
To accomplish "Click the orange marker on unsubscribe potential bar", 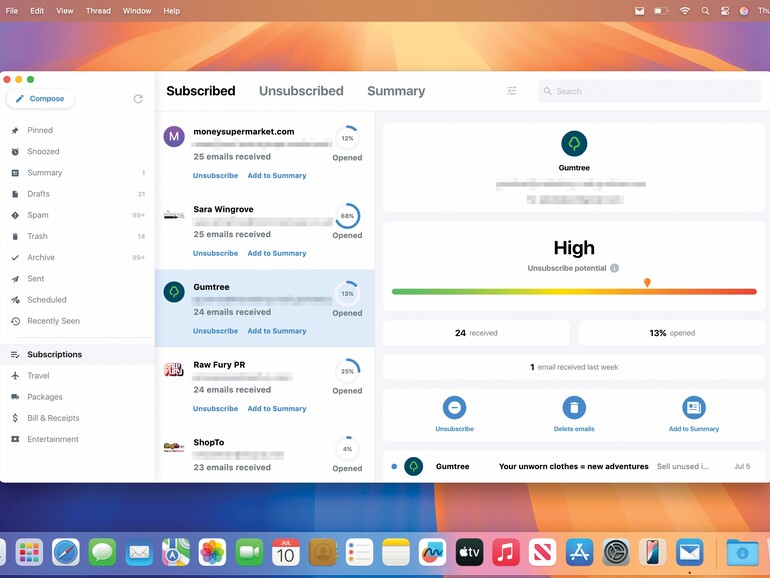I will pos(647,282).
